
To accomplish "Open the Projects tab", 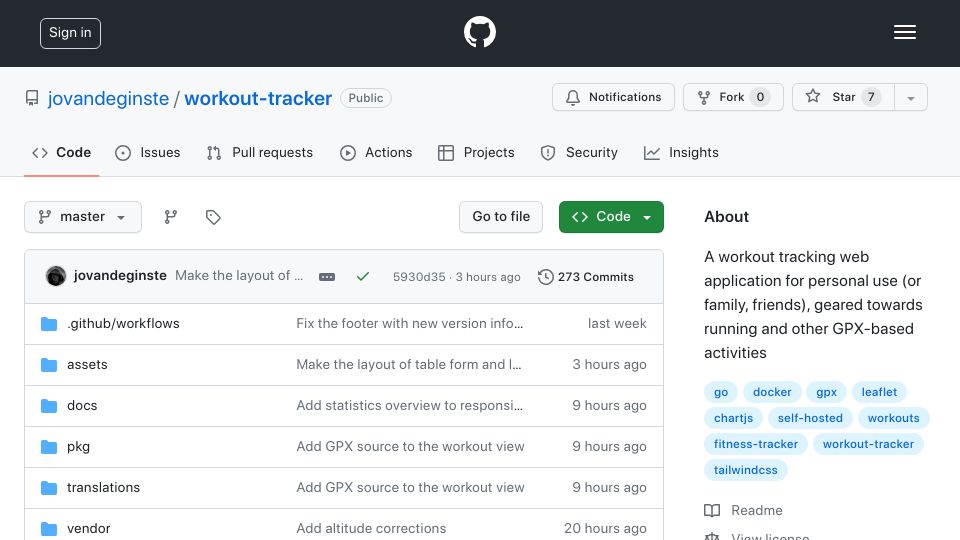I will 476,152.
